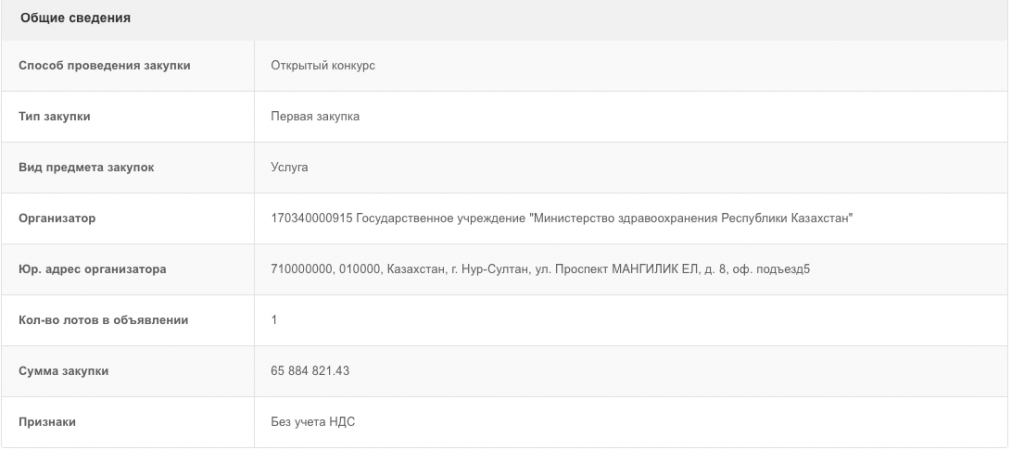Select the Организатор row label
Image resolution: width=1024 pixels, height=462 pixels.
click(57, 218)
